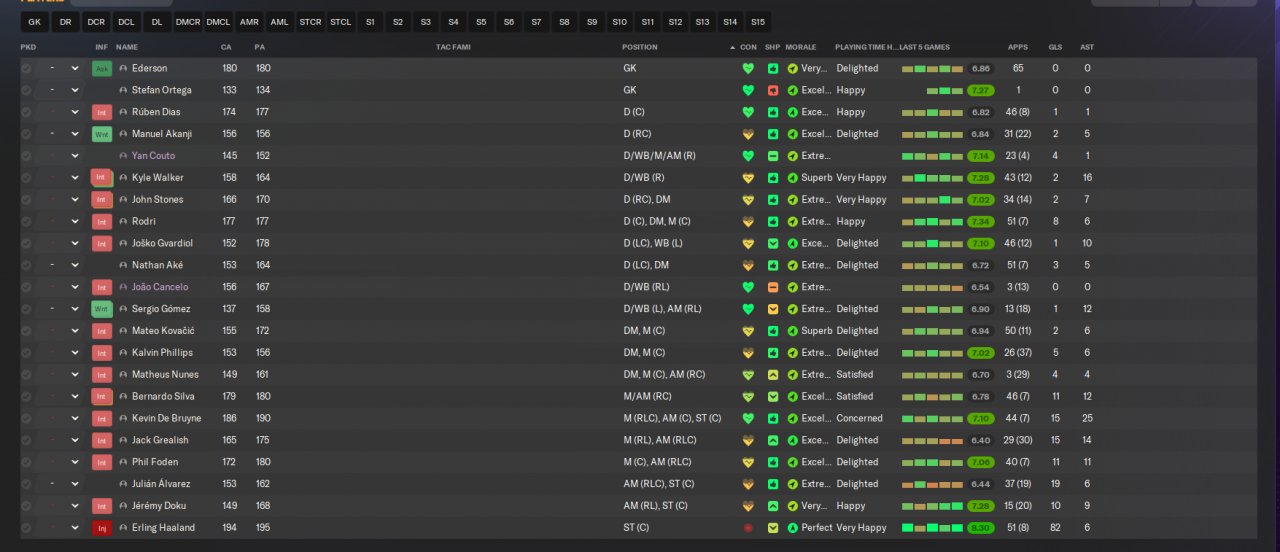
Task: Open position dropdown chevron for John Stones
Action: pyautogui.click(x=74, y=200)
